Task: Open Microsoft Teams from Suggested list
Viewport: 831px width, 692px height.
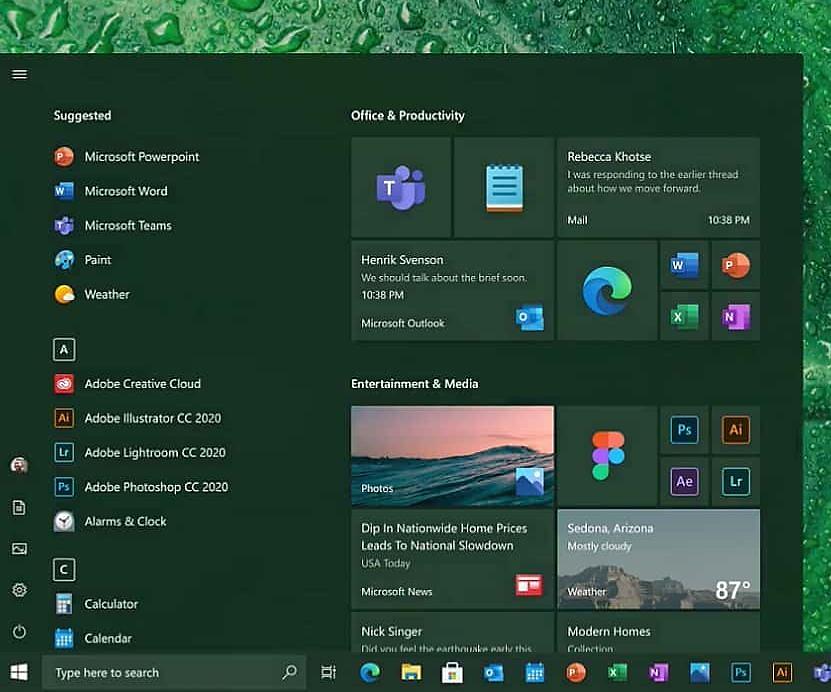Action: [112, 226]
